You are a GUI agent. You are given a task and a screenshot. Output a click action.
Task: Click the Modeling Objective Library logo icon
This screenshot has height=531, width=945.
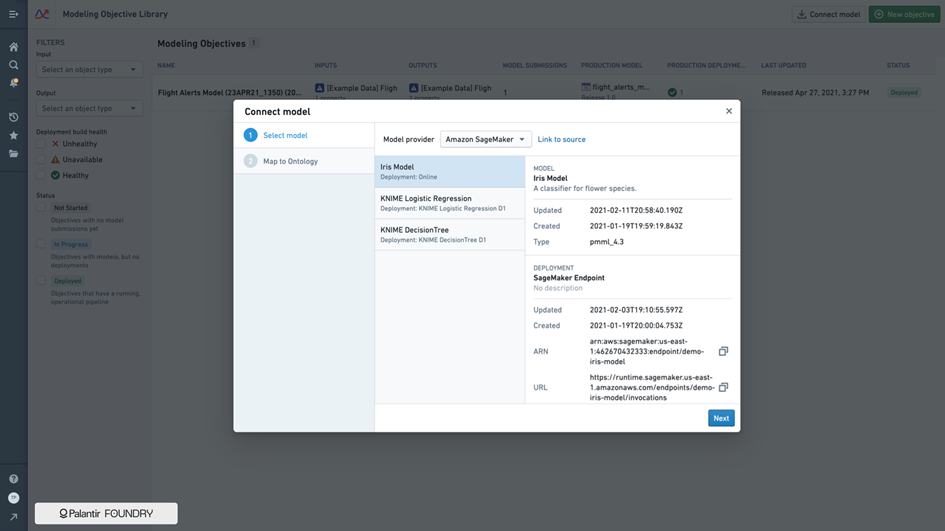pos(42,14)
